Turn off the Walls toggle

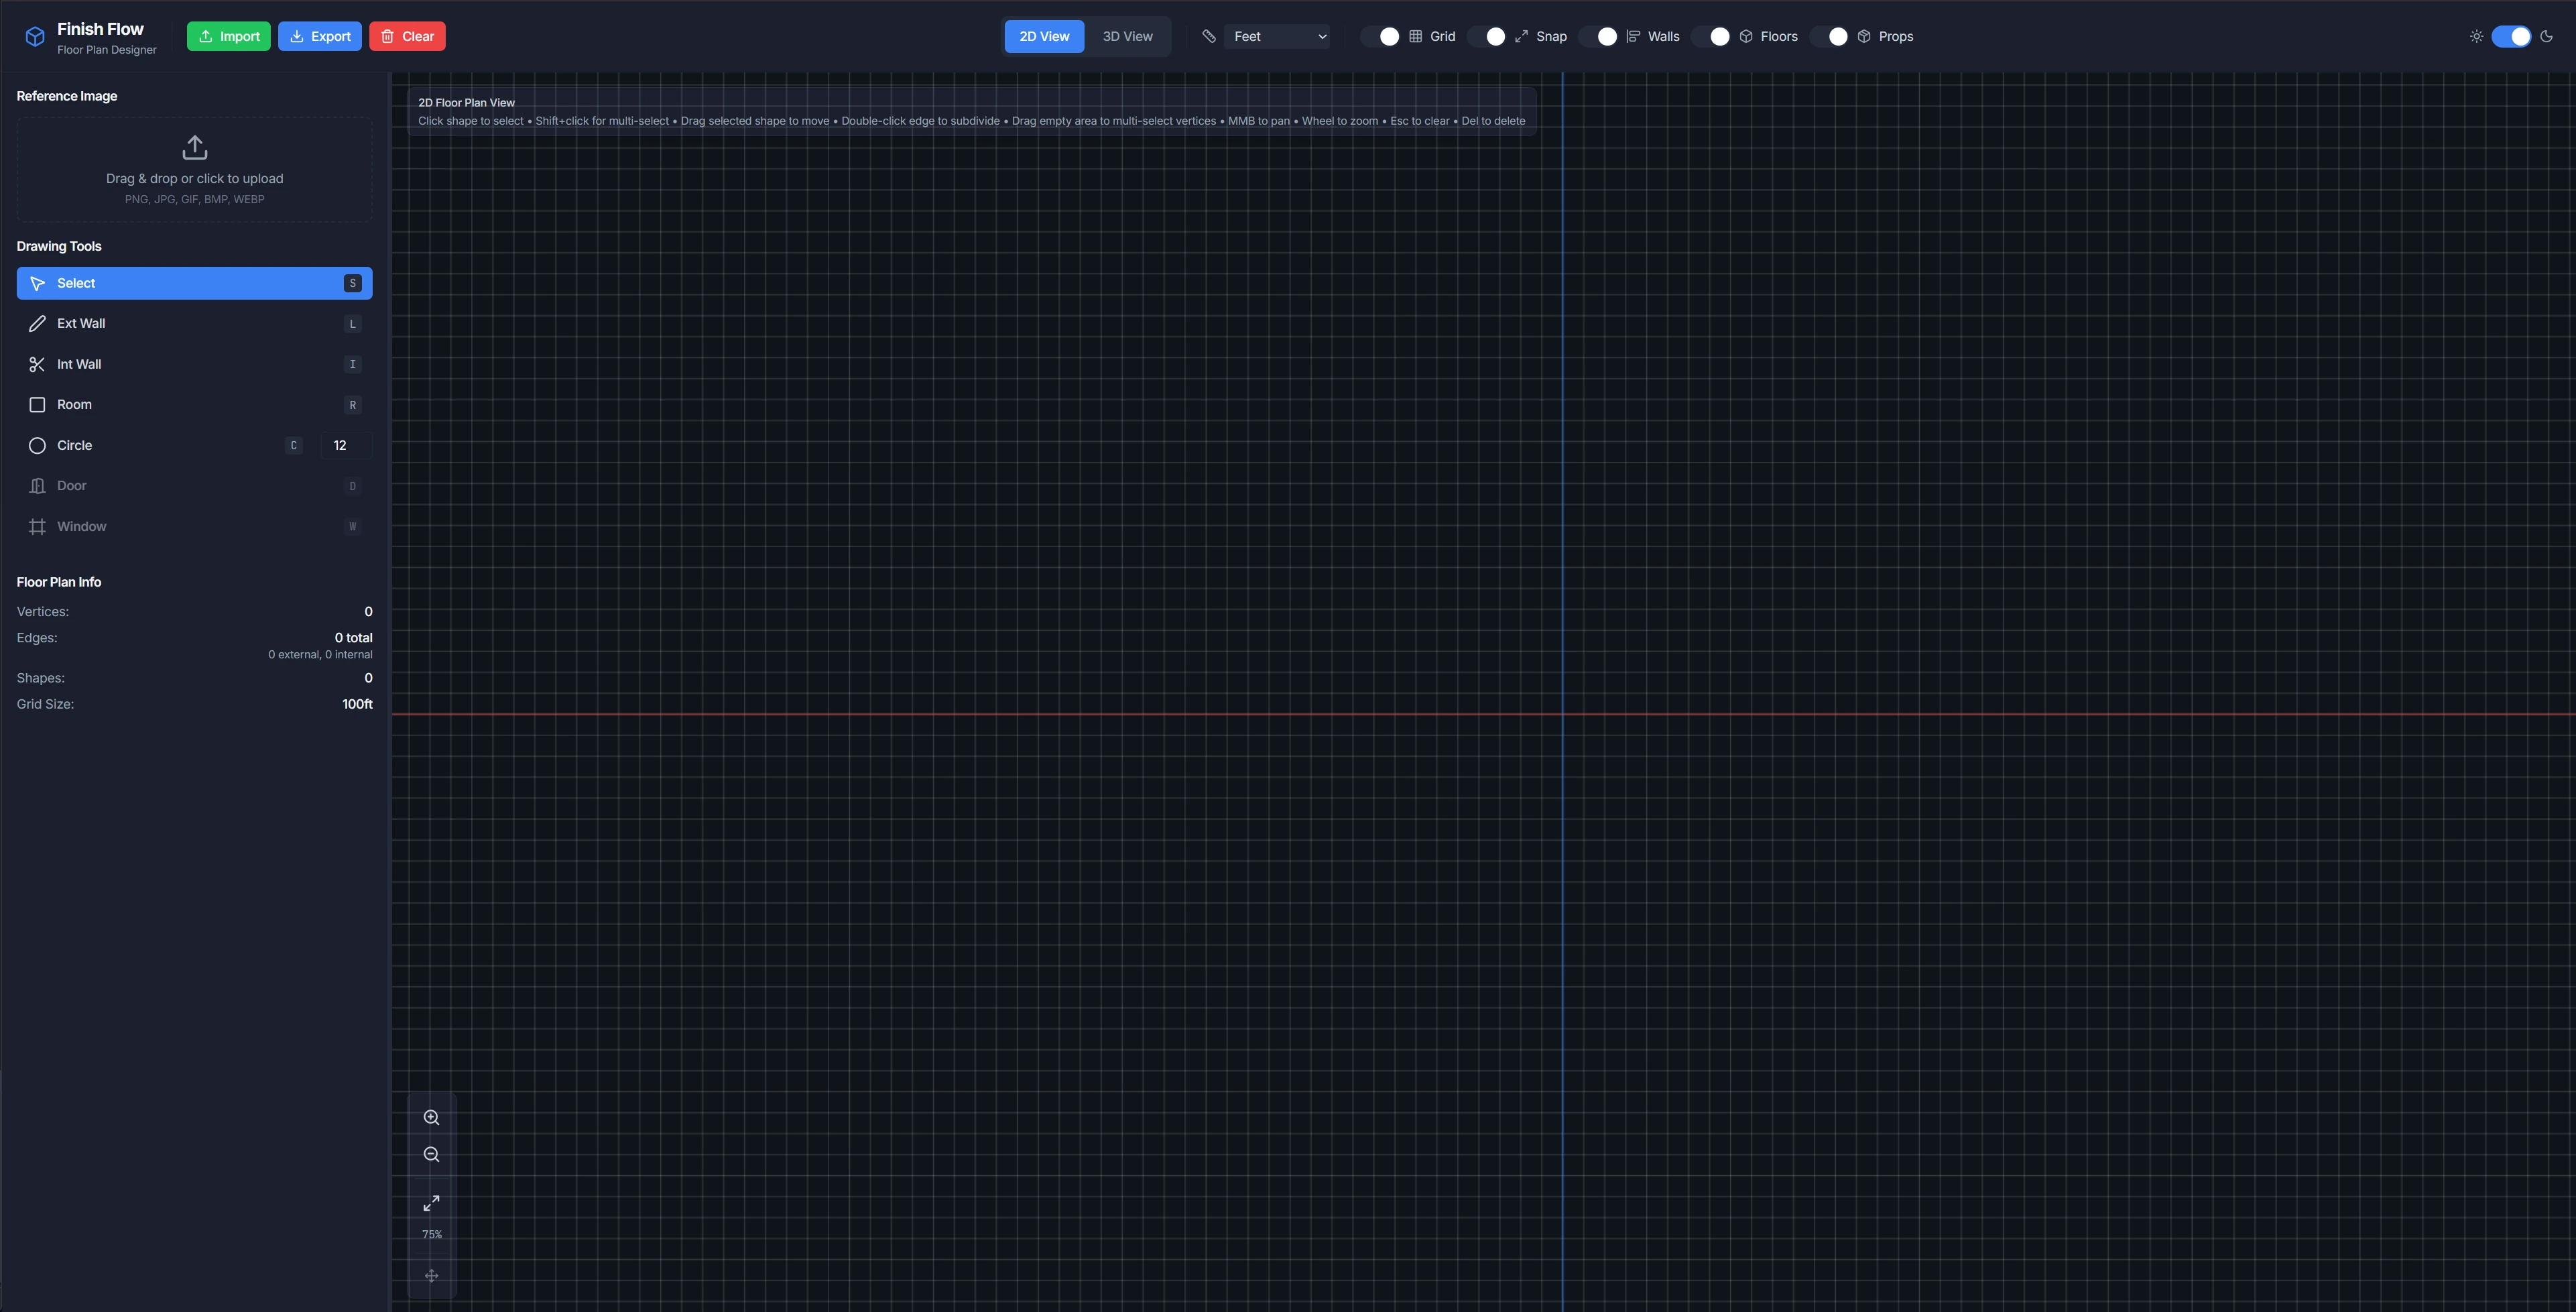[1607, 36]
